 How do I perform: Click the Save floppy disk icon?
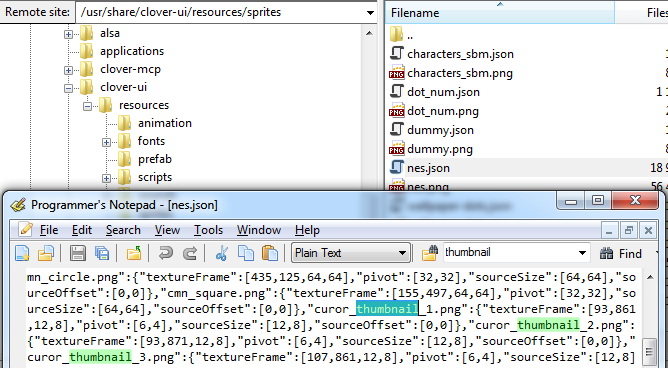pyautogui.click(x=78, y=253)
